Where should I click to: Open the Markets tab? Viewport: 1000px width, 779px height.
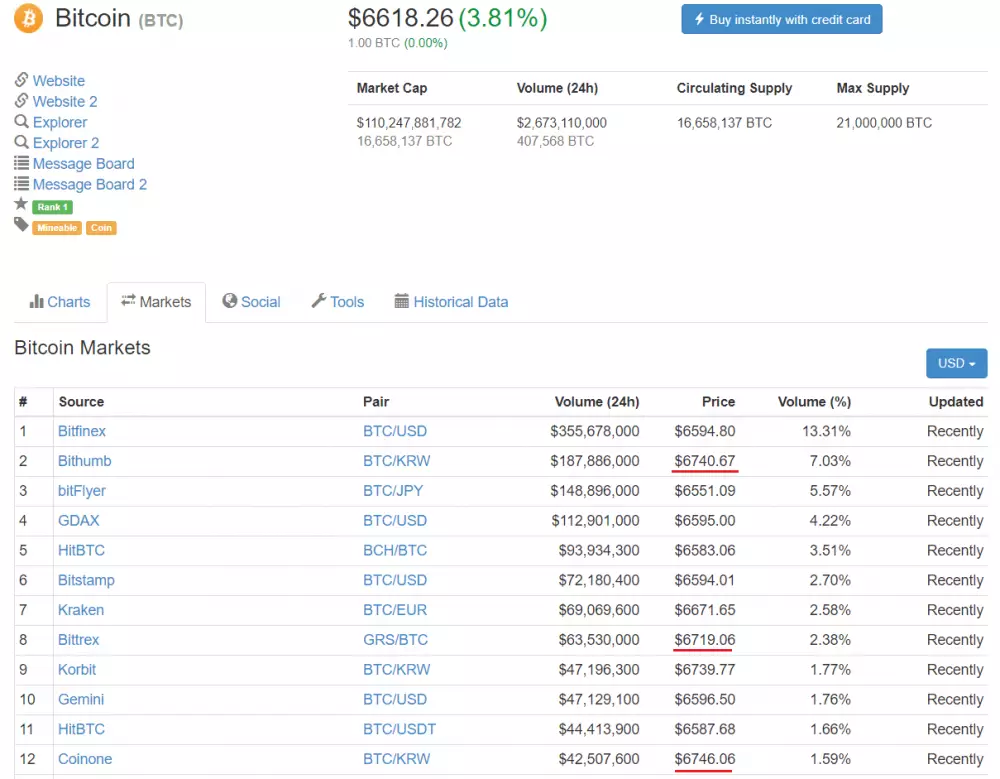(x=156, y=301)
